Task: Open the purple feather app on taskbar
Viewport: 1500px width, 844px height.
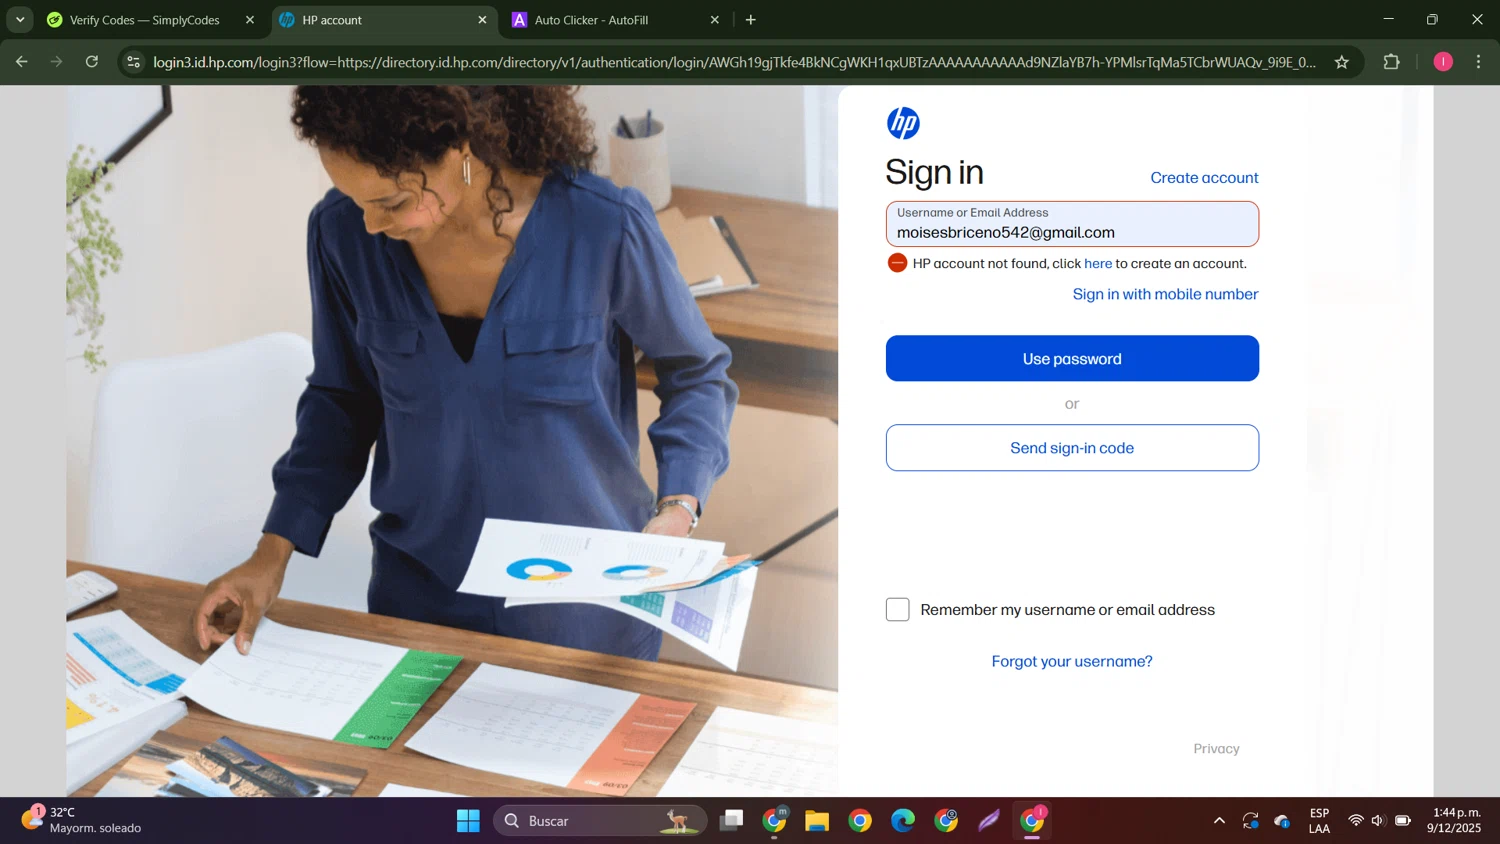Action: click(989, 821)
